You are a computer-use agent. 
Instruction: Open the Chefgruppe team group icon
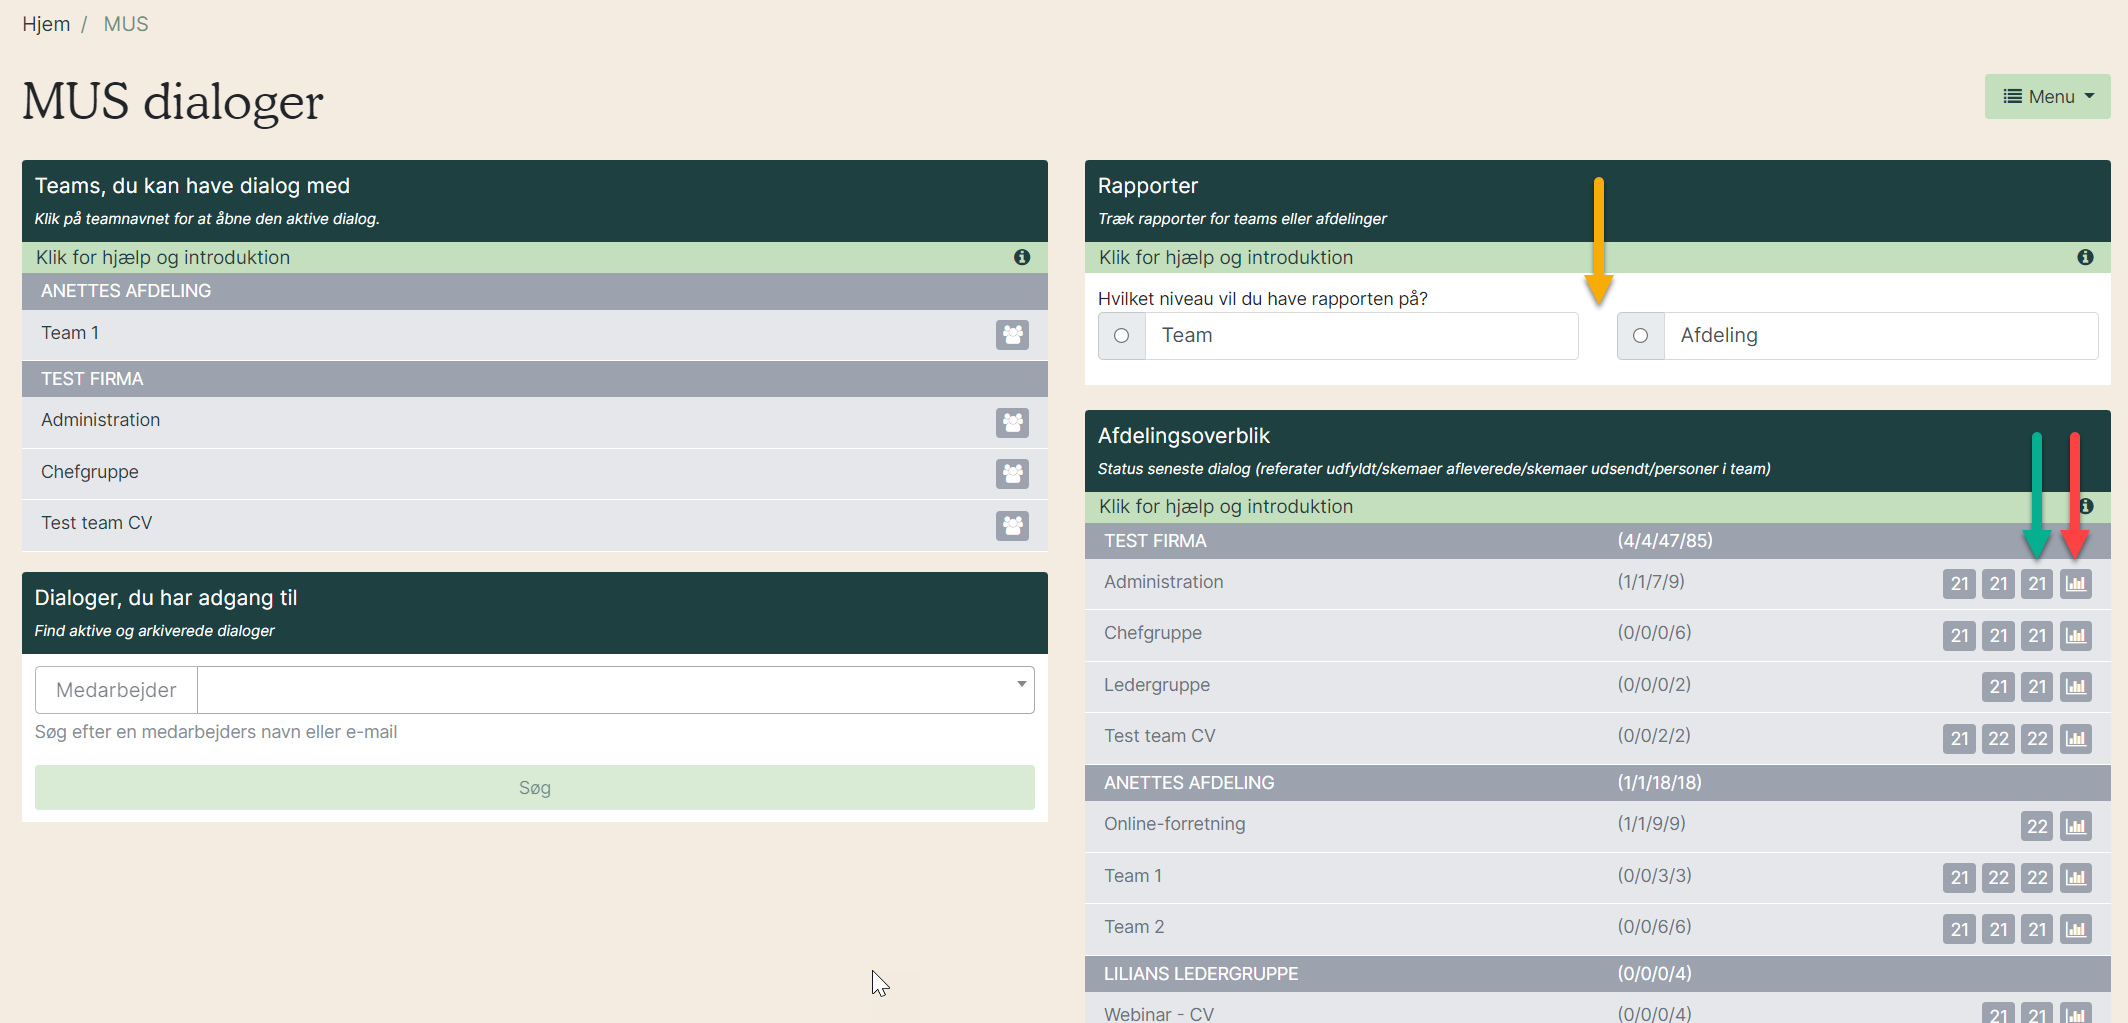pos(1012,474)
